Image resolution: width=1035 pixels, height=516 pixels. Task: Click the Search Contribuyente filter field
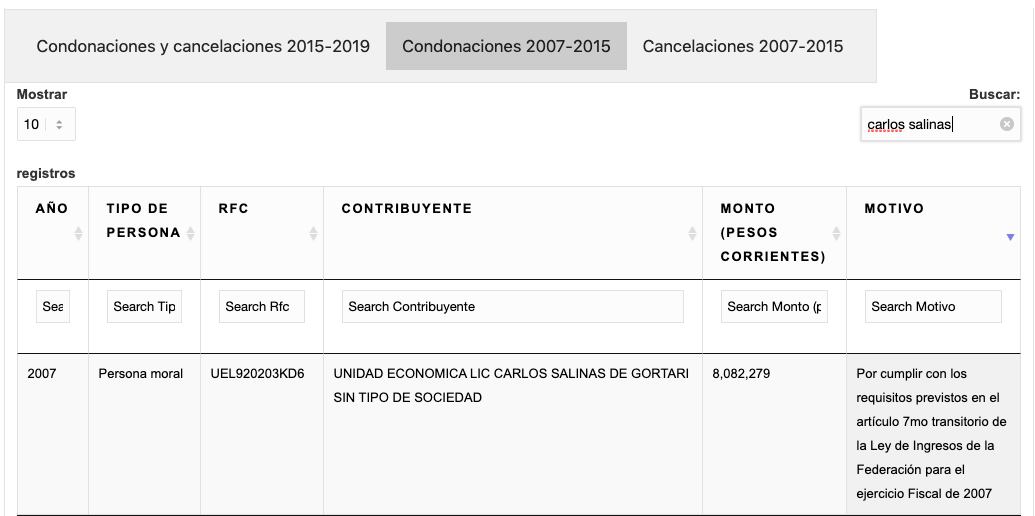[x=512, y=307]
